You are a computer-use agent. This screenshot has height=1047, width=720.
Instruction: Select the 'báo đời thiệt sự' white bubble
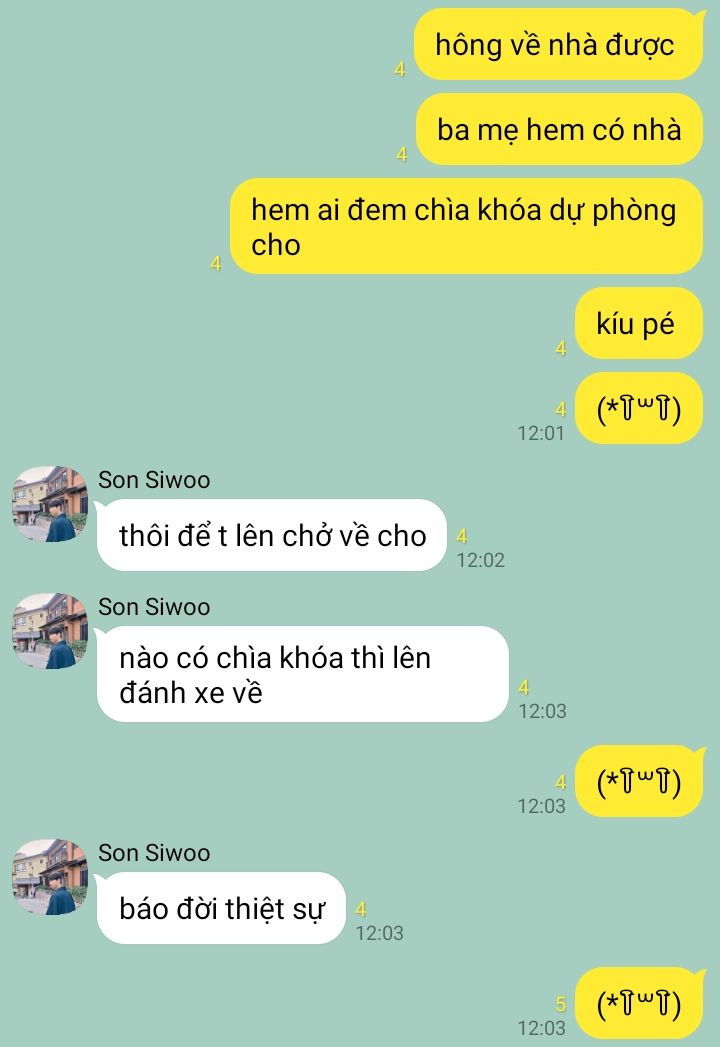tap(221, 908)
